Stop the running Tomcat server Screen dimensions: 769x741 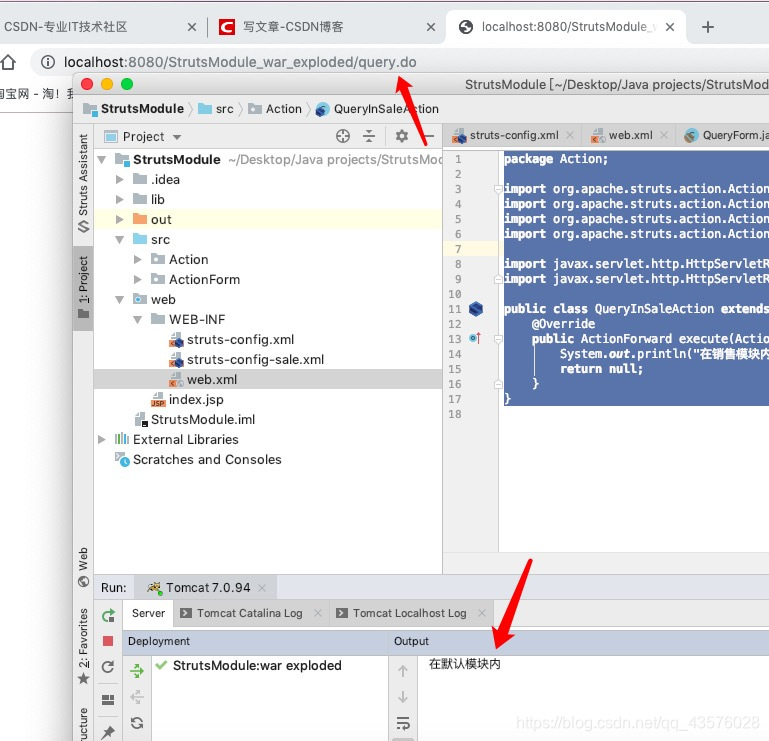(108, 641)
